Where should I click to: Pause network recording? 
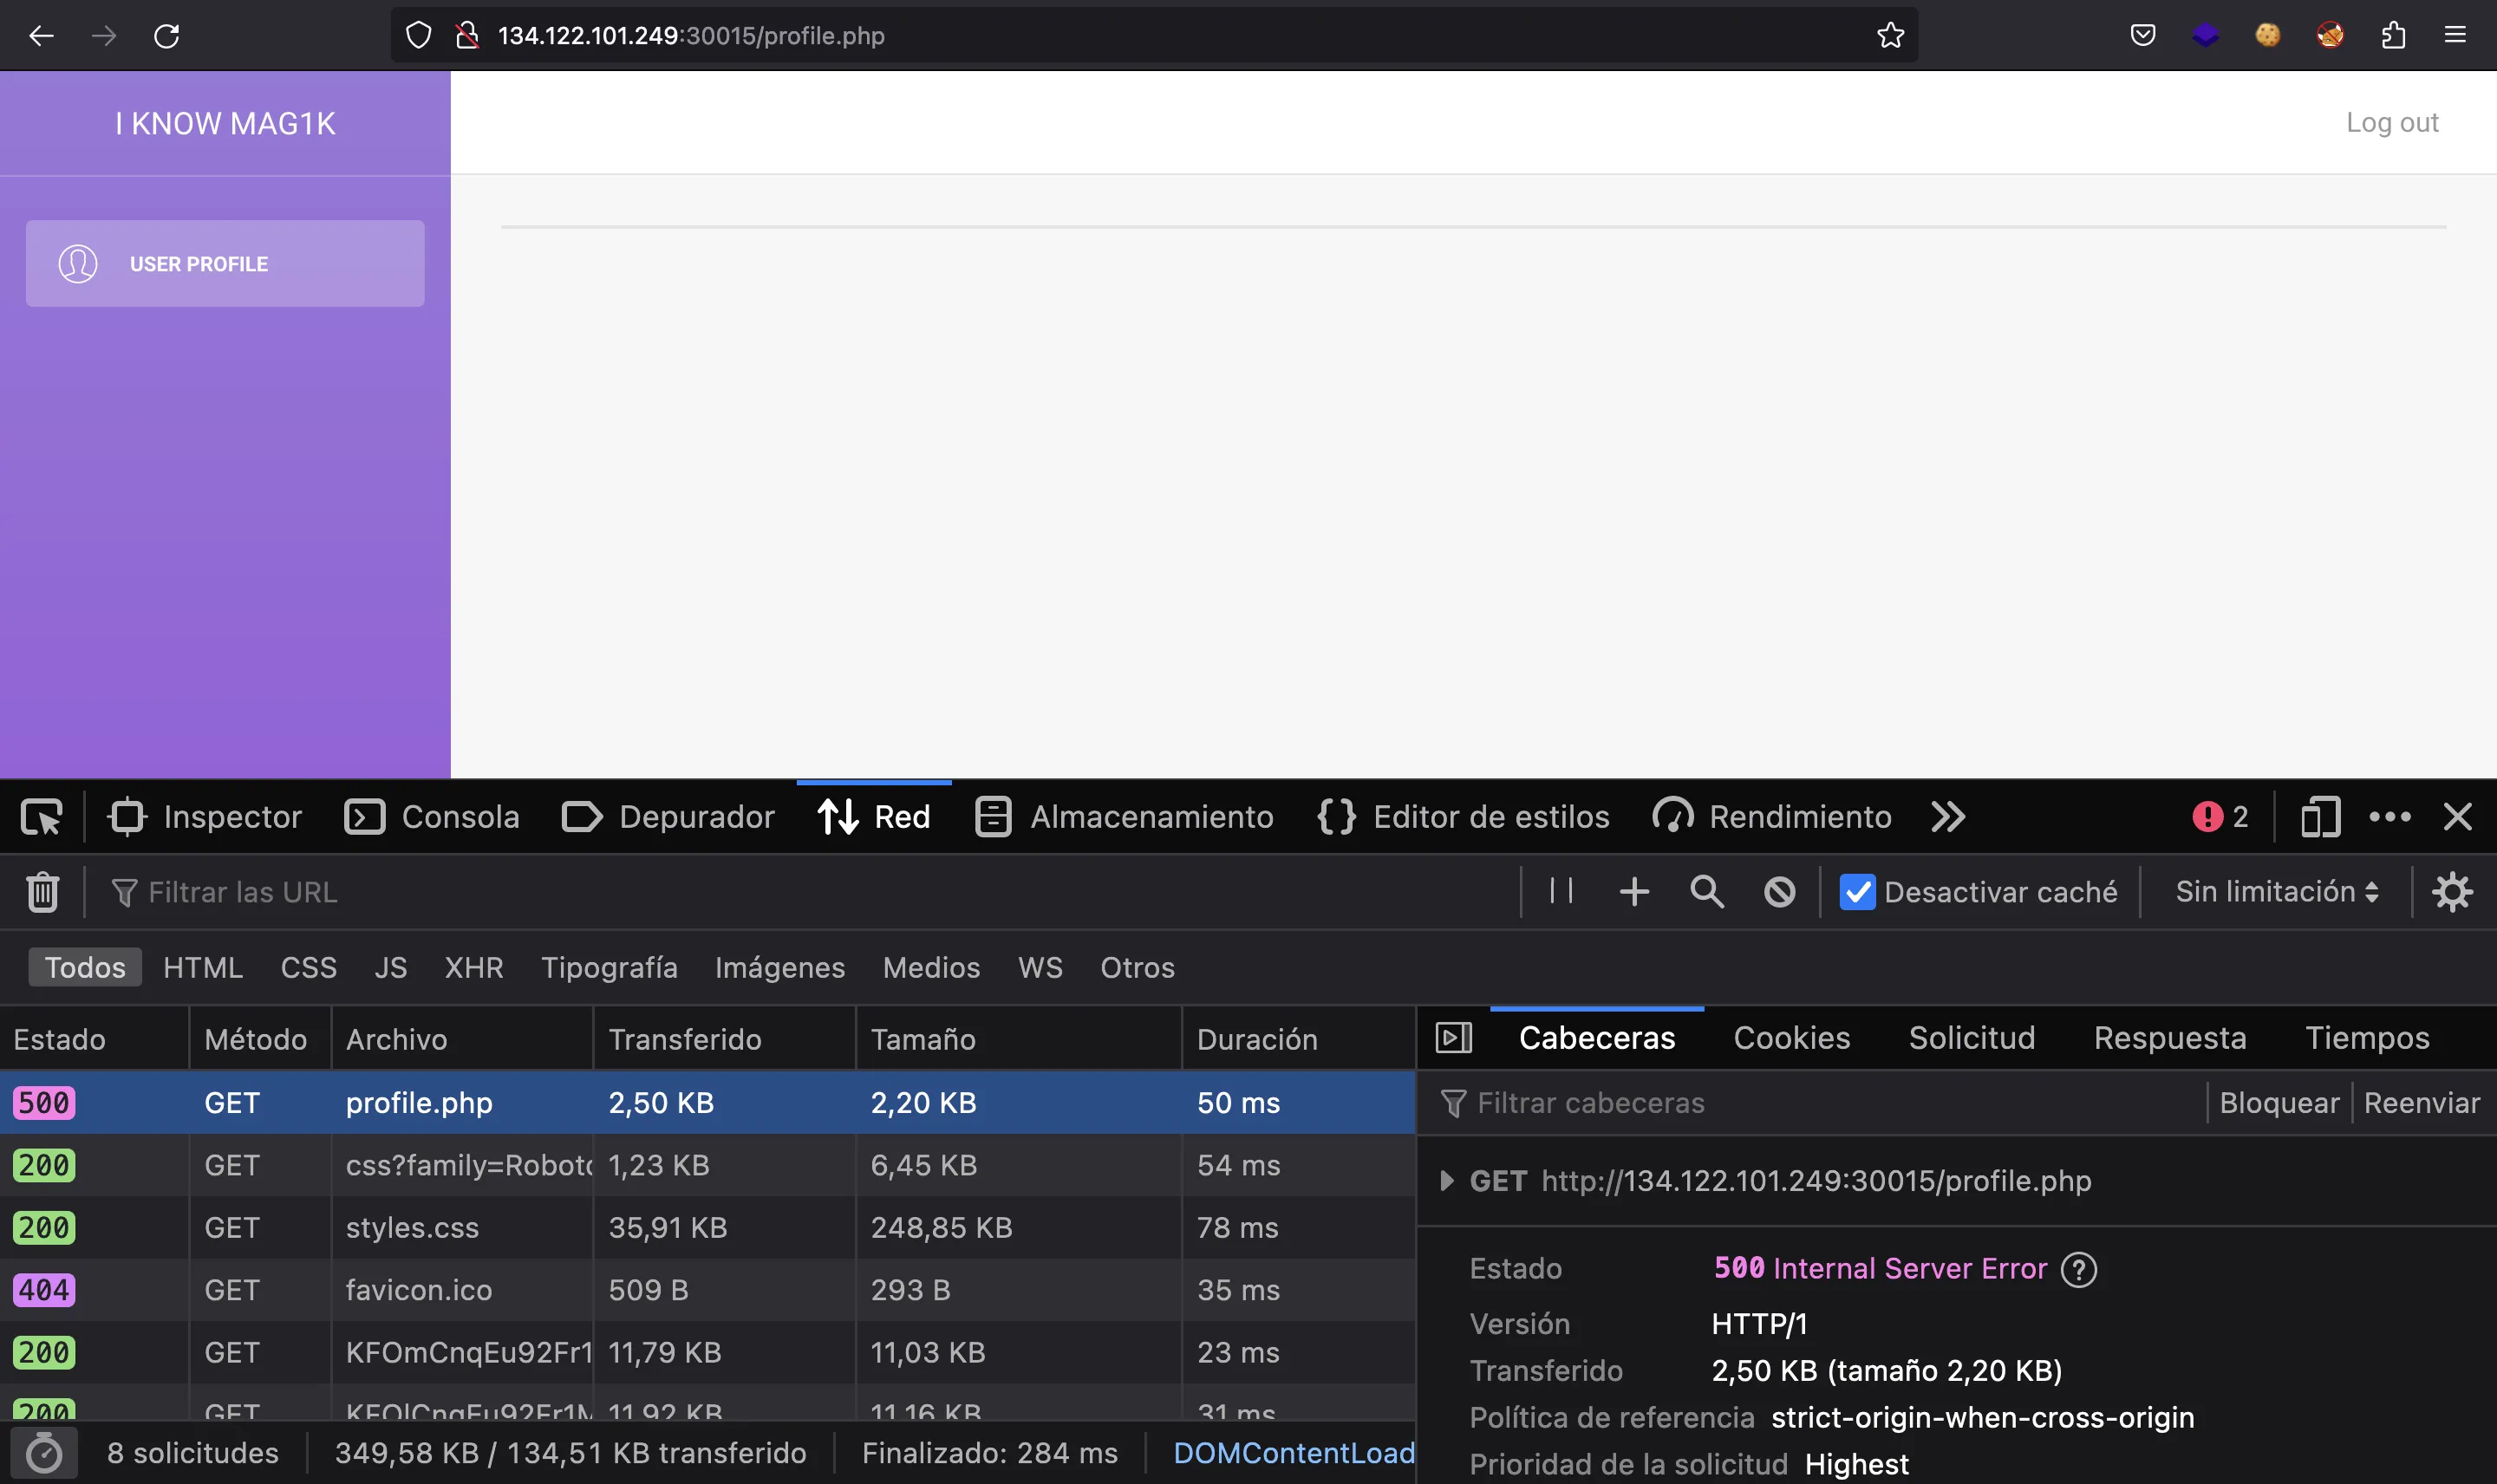tap(1561, 891)
